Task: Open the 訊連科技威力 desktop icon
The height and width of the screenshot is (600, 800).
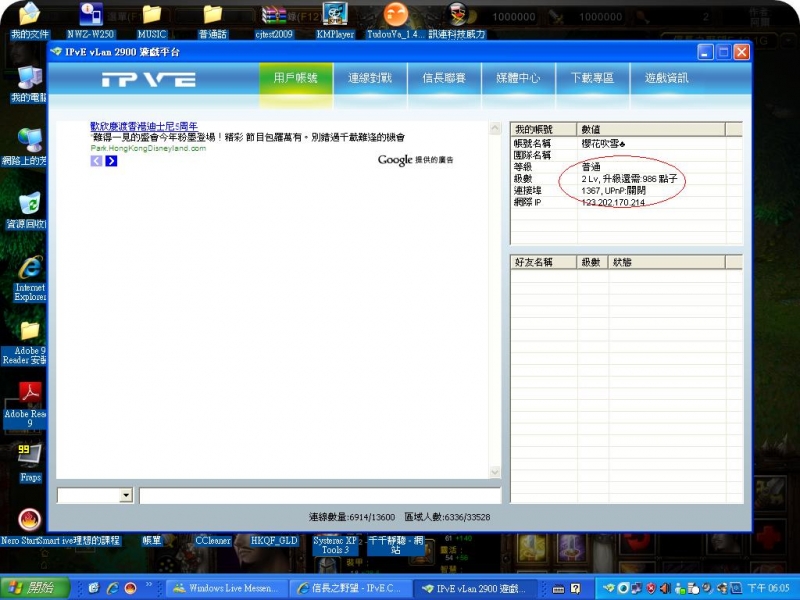Action: pos(457,20)
